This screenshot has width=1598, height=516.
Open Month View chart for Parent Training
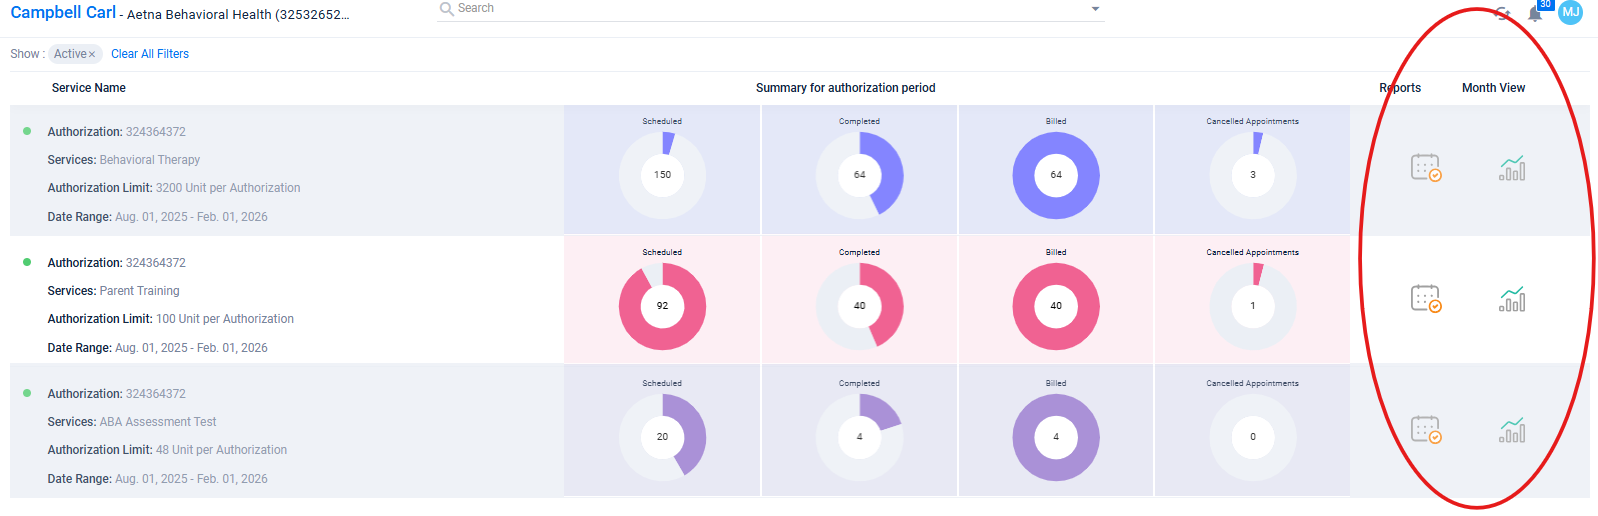click(x=1512, y=299)
